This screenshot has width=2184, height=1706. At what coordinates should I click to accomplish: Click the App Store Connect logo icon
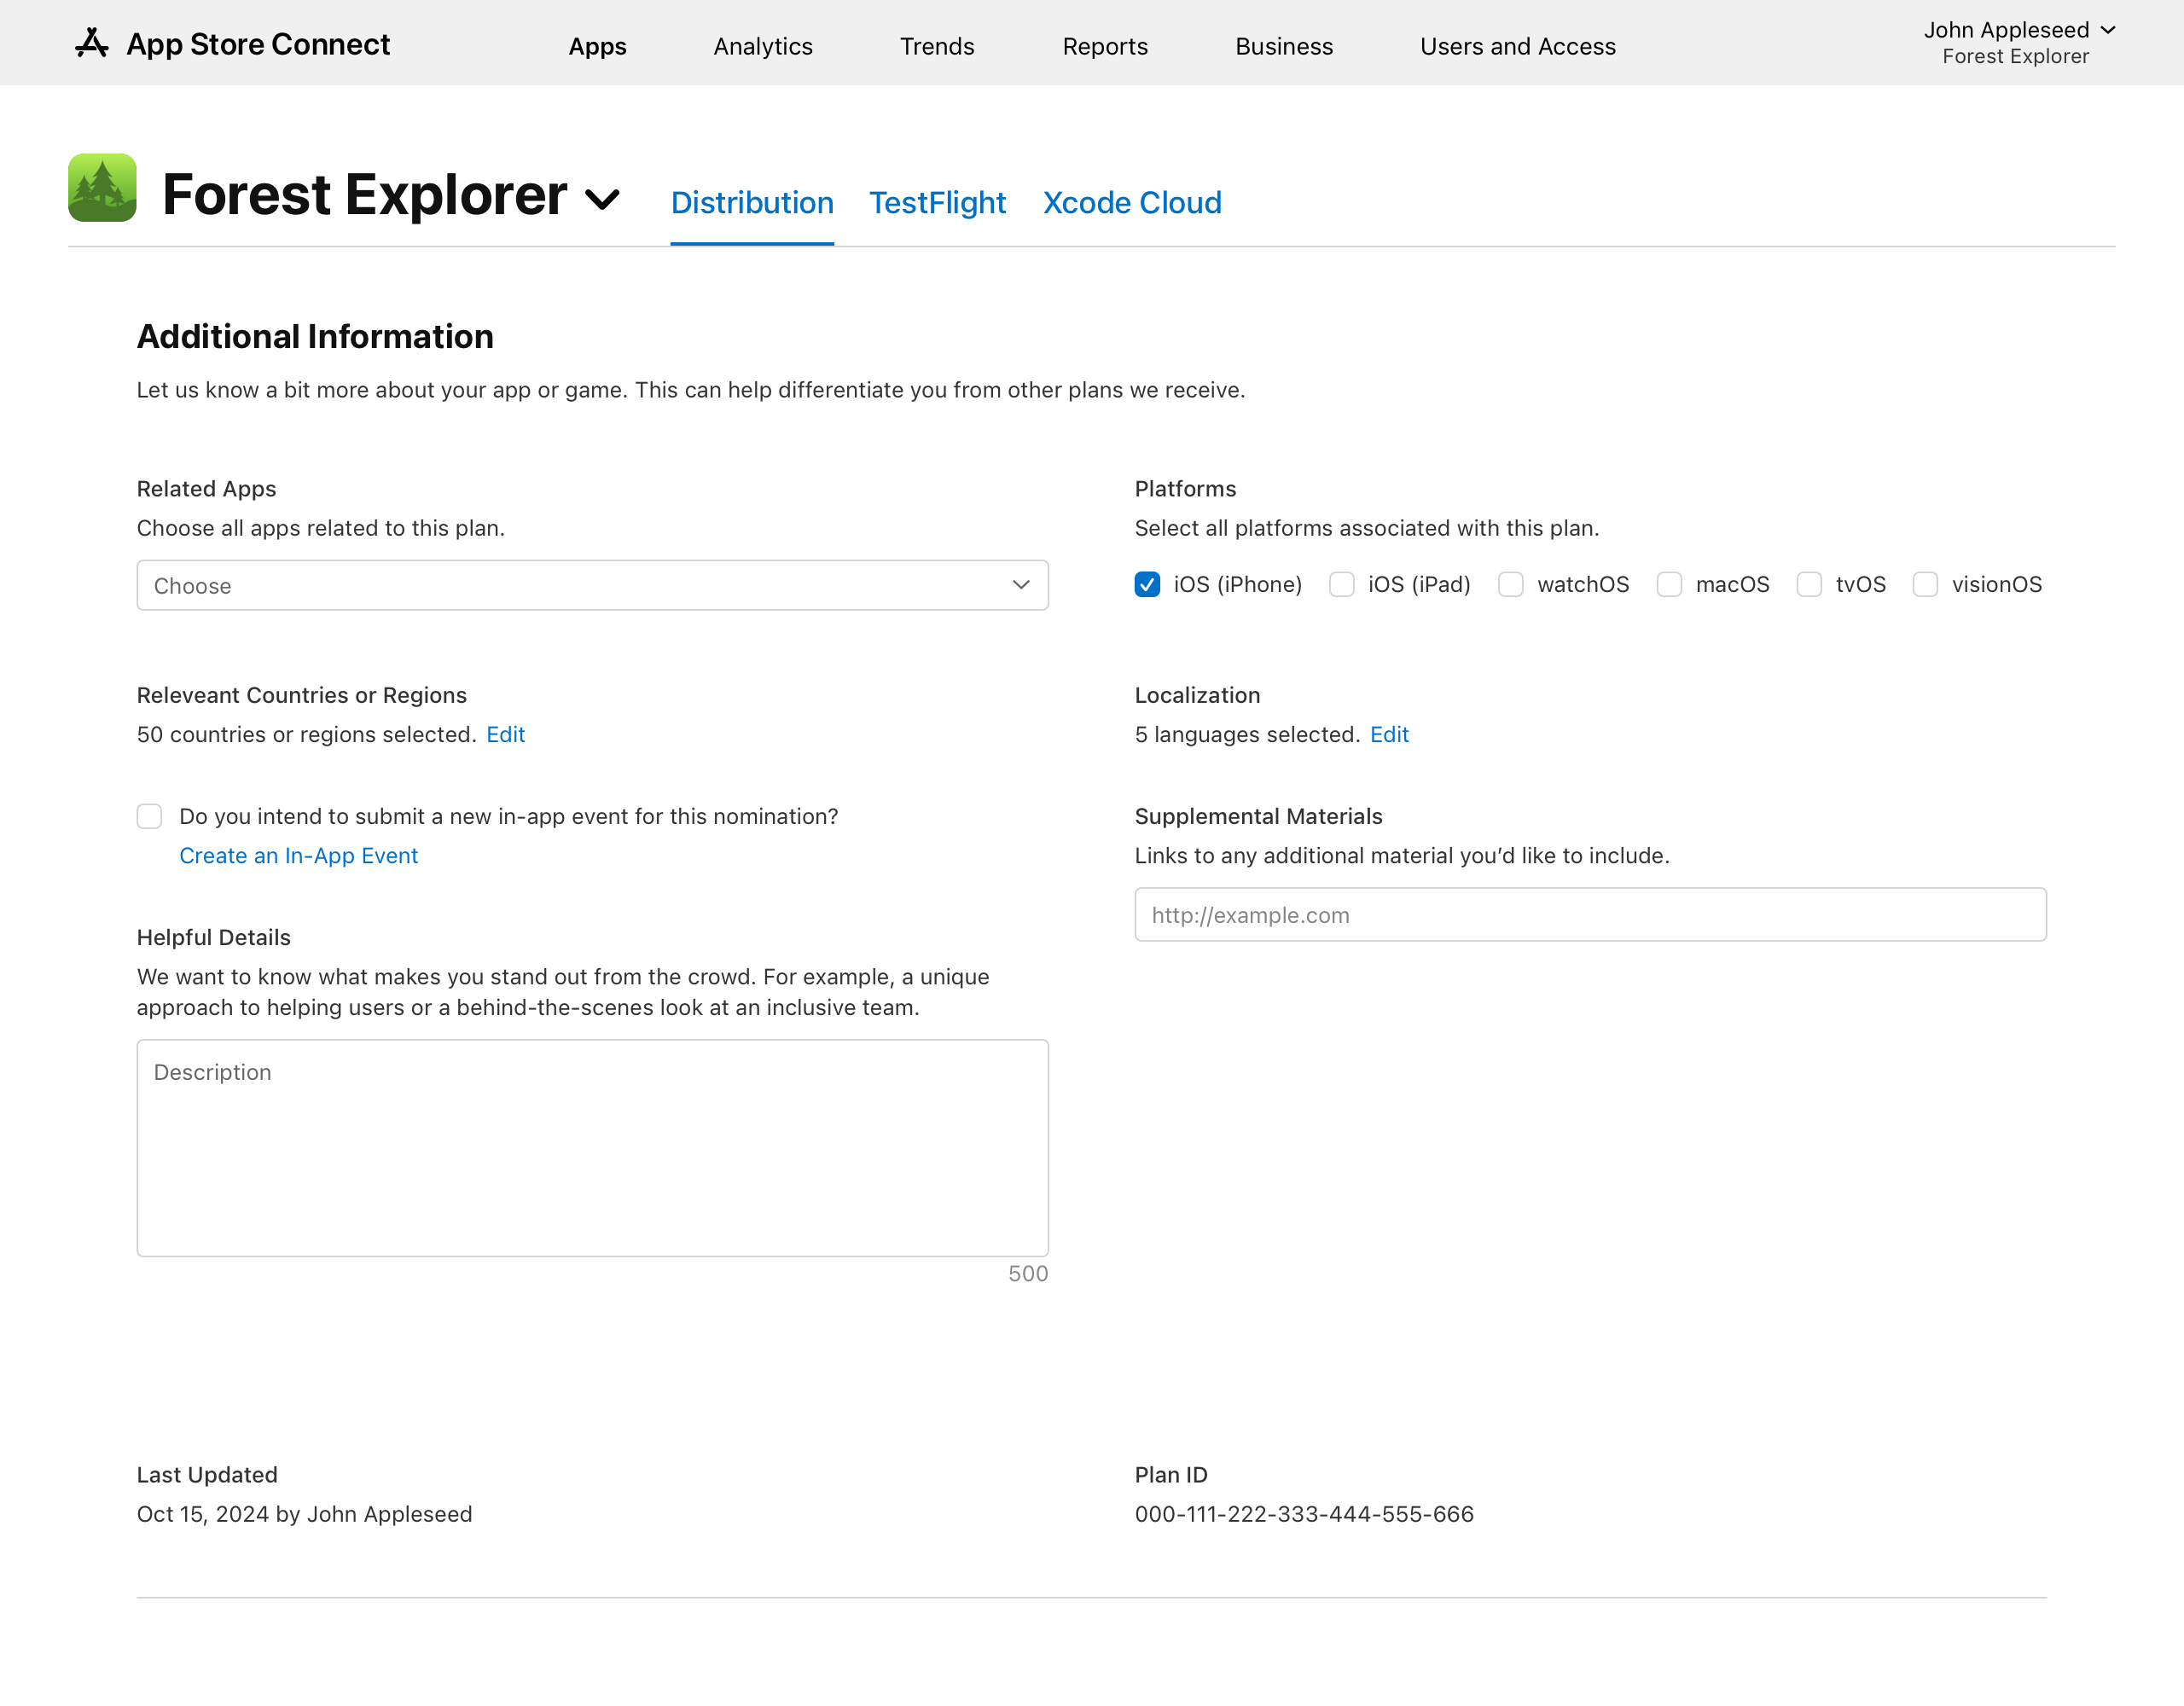coord(90,43)
